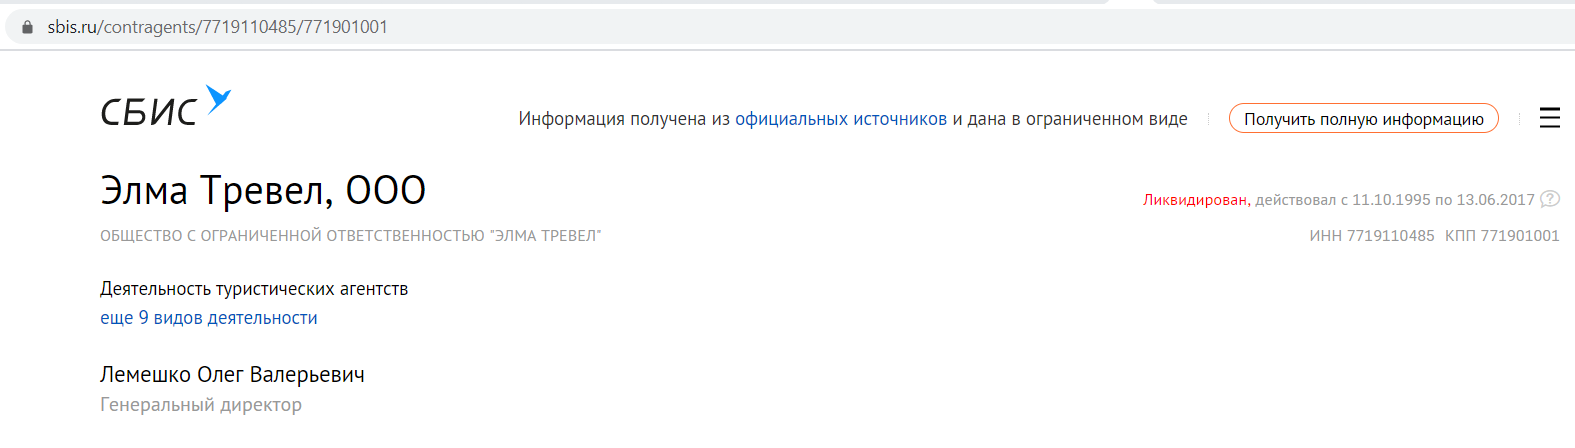
Task: Open the 'официальных источников' link
Action: [x=841, y=119]
